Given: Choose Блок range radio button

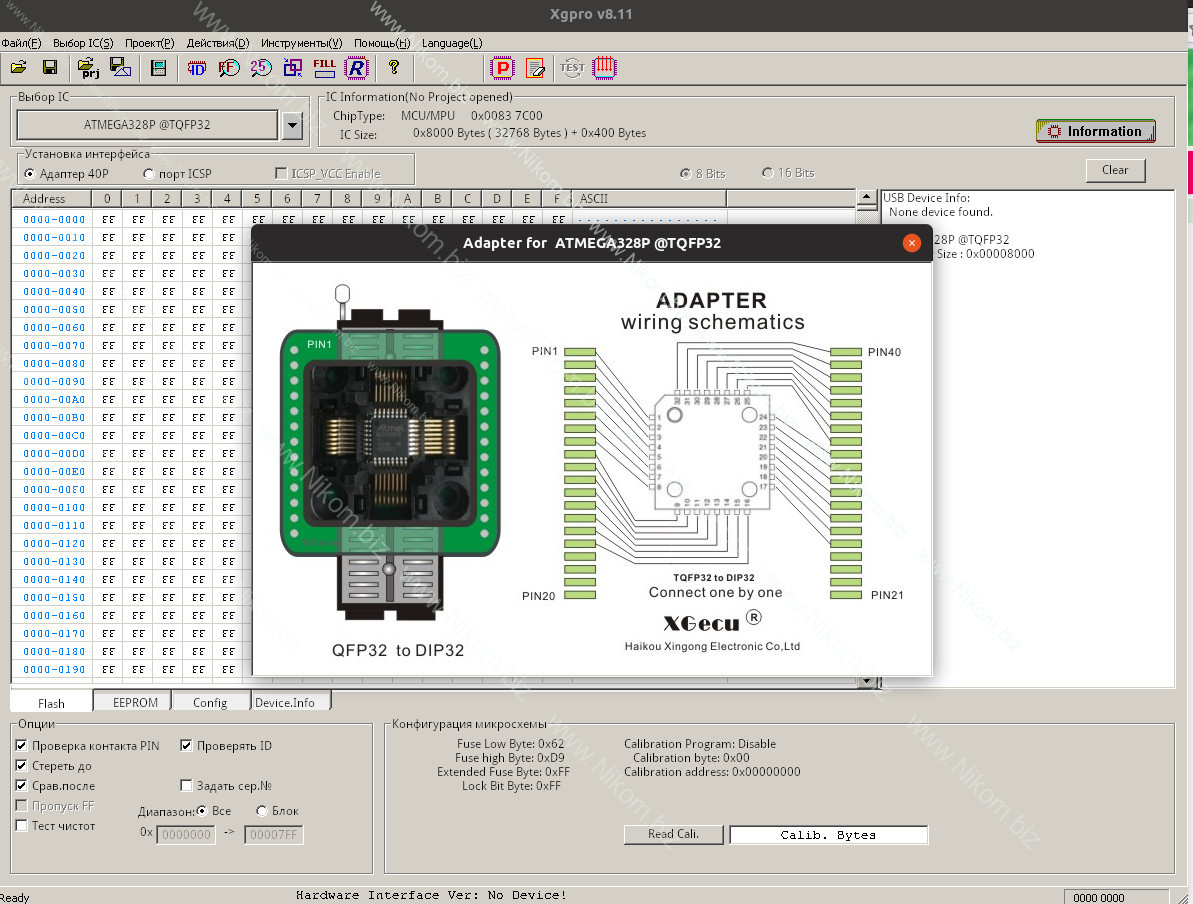Looking at the screenshot, I should (262, 810).
